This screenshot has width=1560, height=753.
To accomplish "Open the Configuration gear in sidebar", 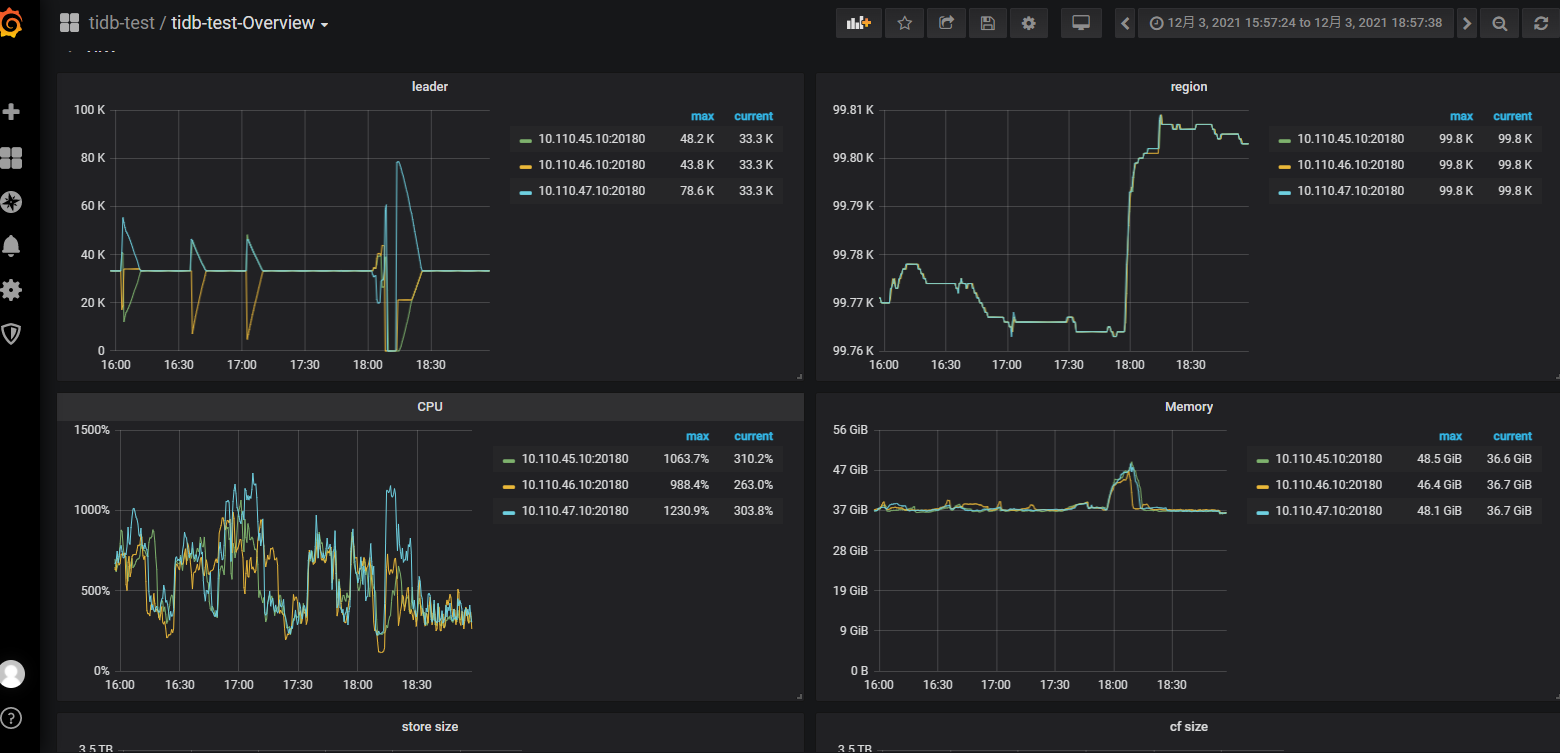I will point(12,290).
